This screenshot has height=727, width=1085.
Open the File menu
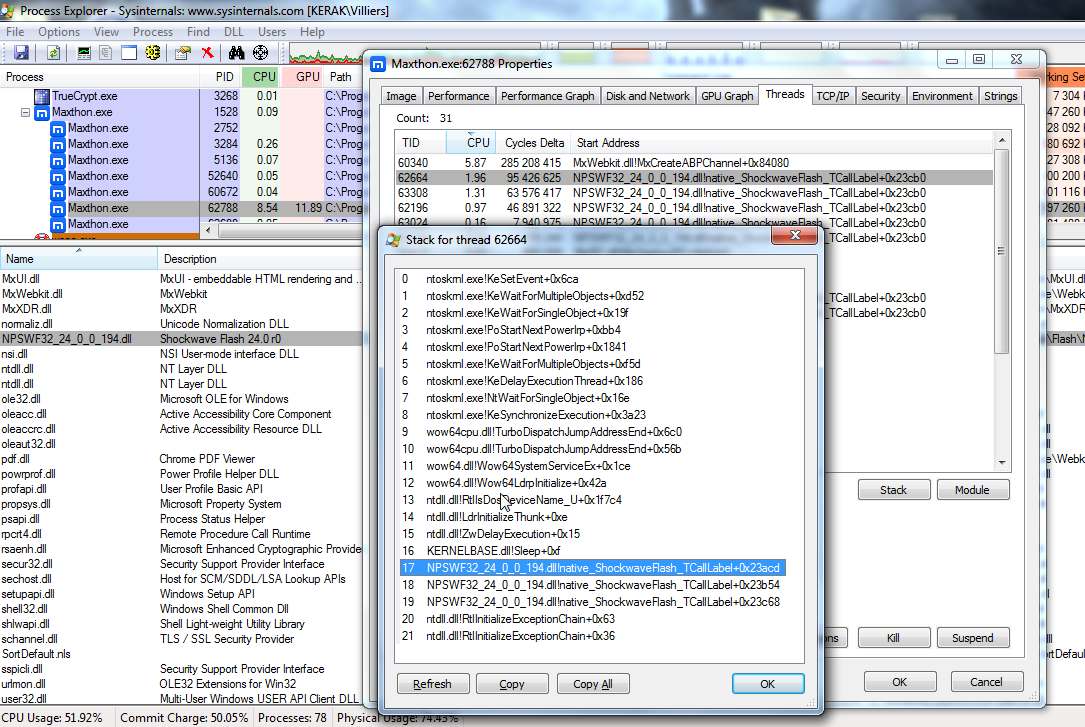(15, 32)
